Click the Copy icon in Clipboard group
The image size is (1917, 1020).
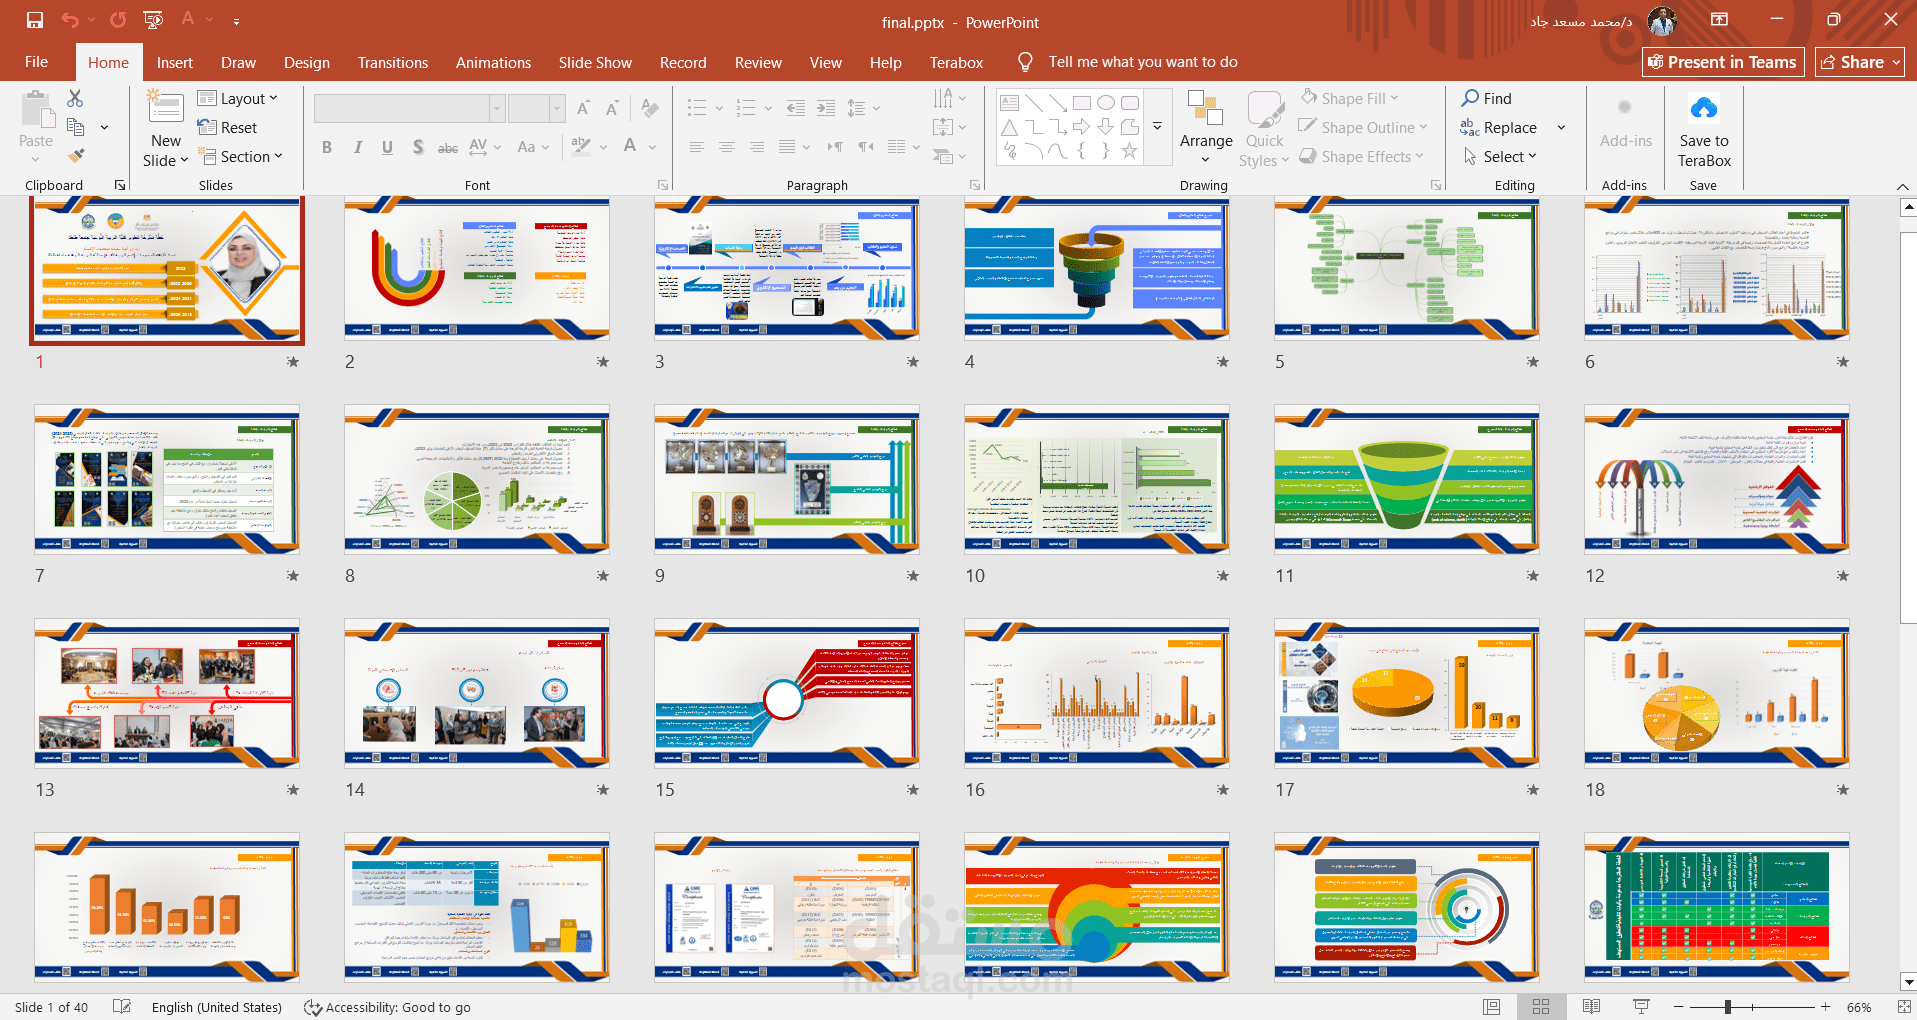pyautogui.click(x=76, y=127)
